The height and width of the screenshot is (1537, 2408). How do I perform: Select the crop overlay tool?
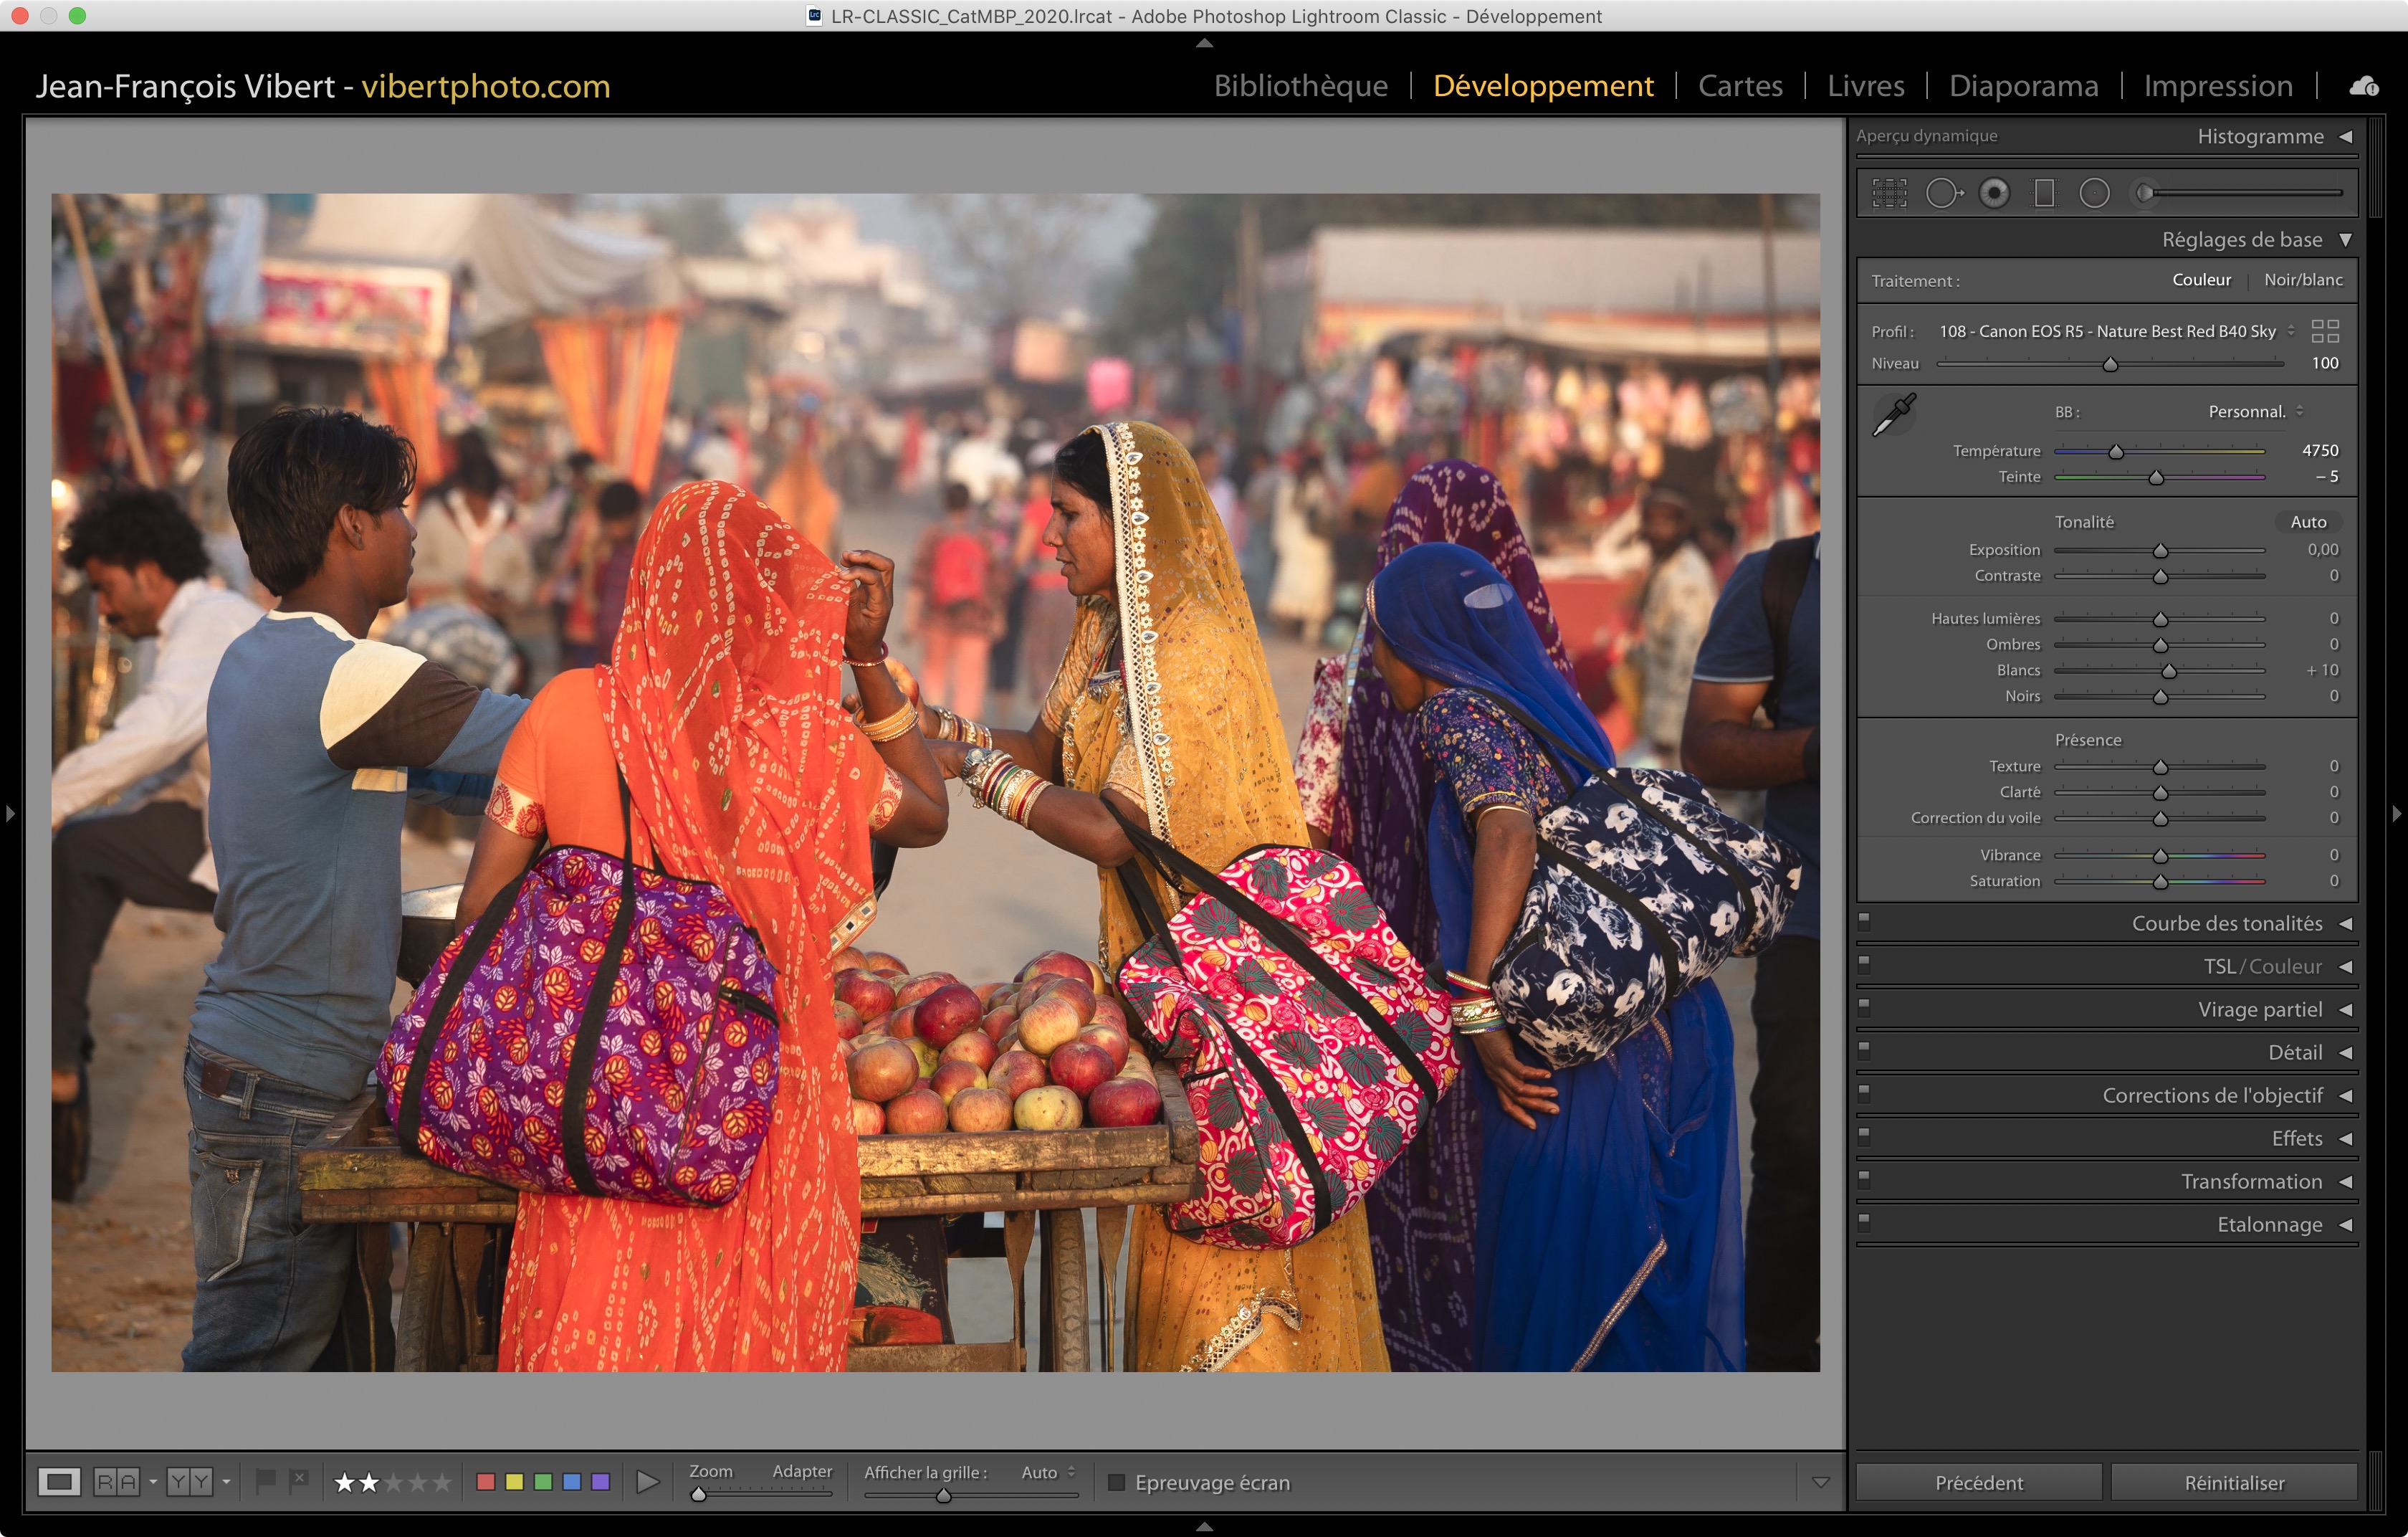[1889, 193]
